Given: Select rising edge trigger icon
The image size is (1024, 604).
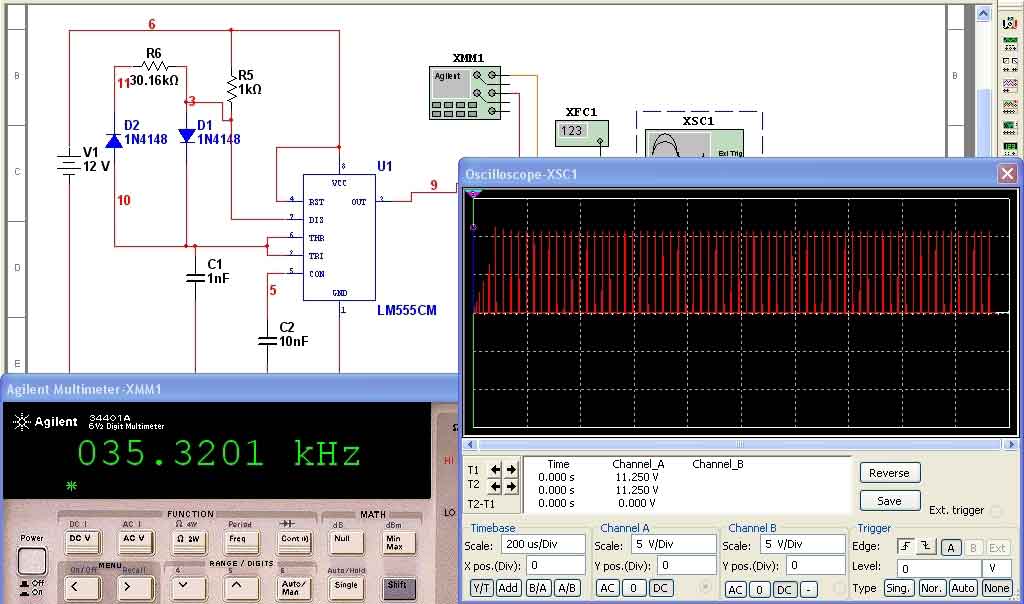Looking at the screenshot, I should click(906, 547).
